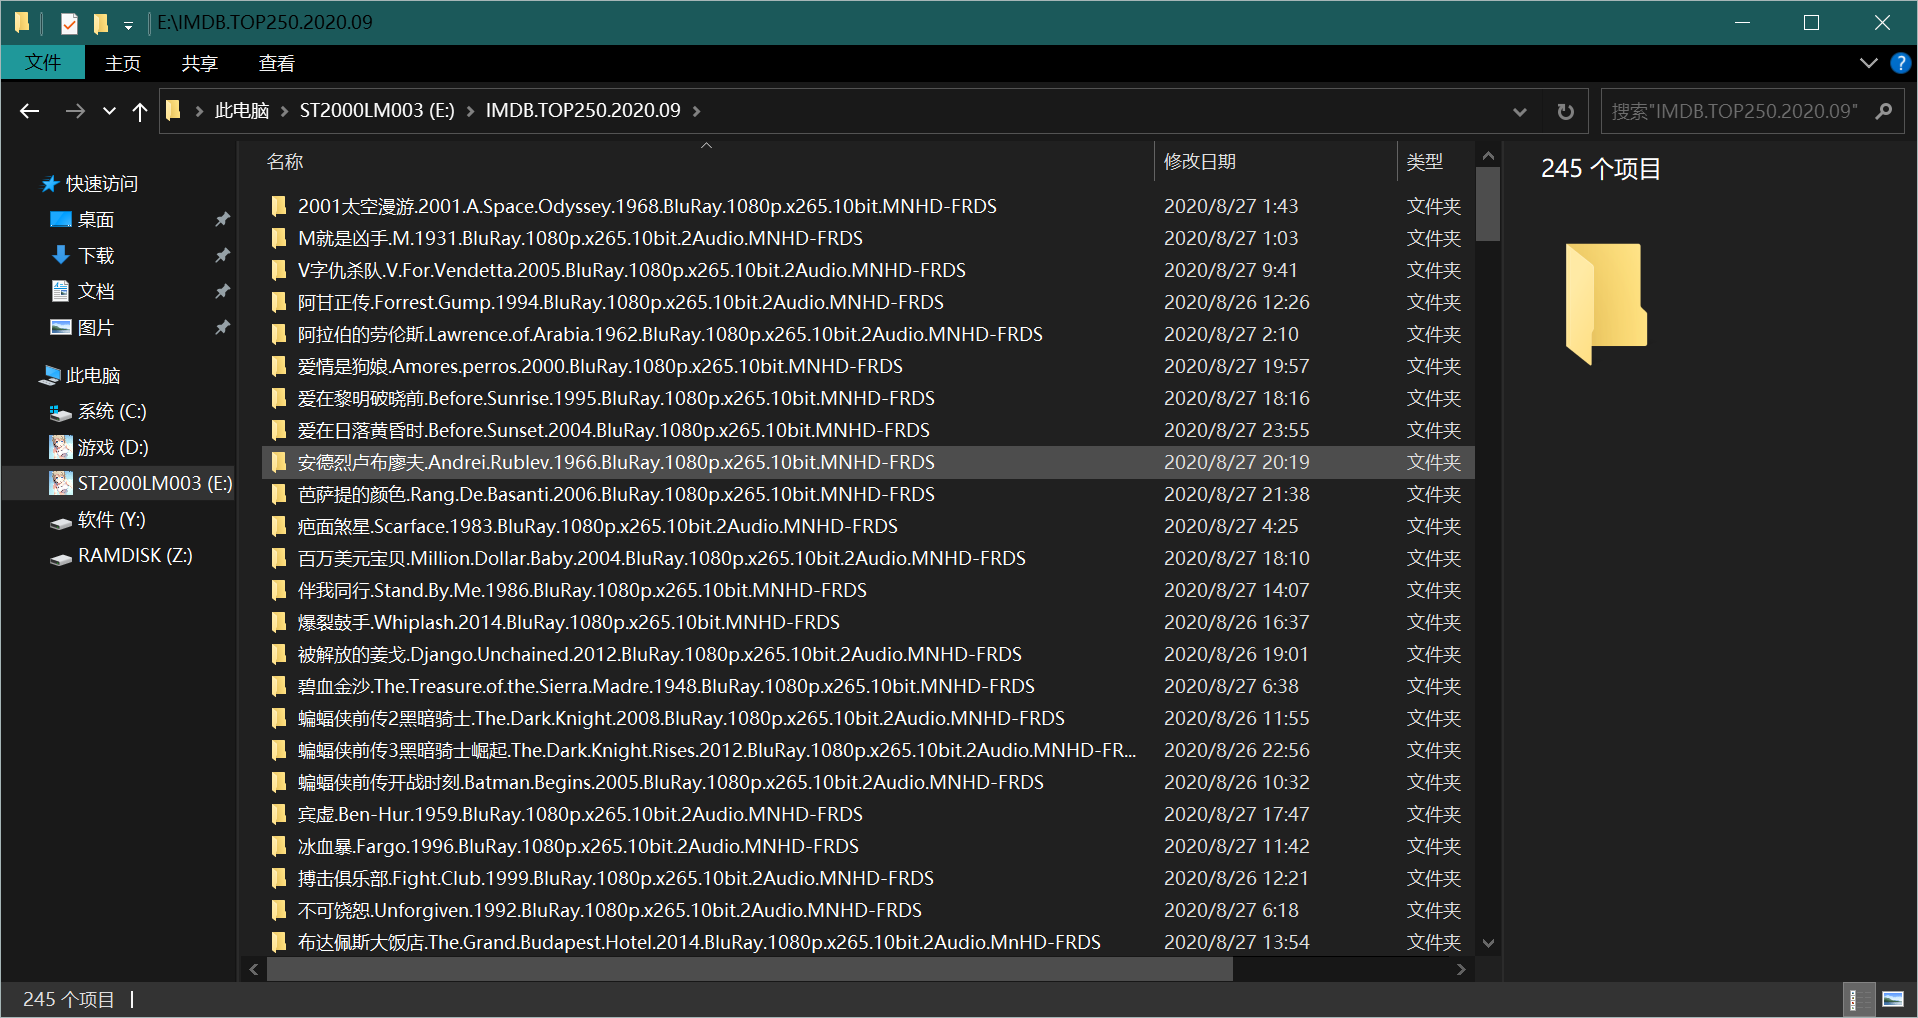1918x1018 pixels.
Task: Click the Properties quick access toolbar icon
Action: [x=69, y=22]
